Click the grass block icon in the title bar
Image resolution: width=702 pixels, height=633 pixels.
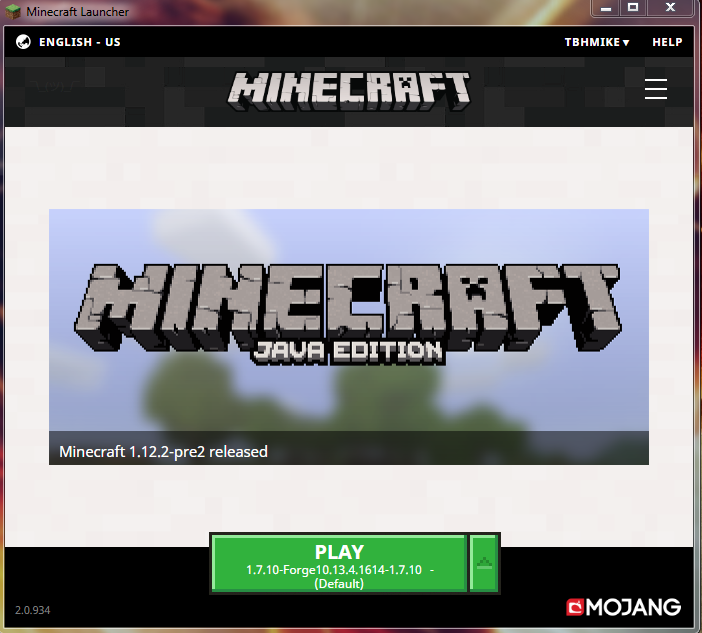click(13, 11)
